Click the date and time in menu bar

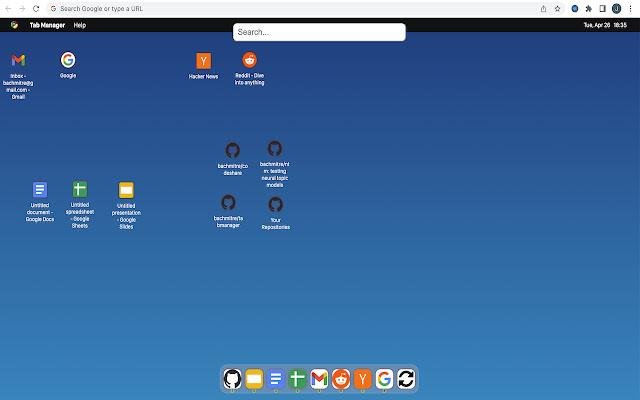coord(605,25)
